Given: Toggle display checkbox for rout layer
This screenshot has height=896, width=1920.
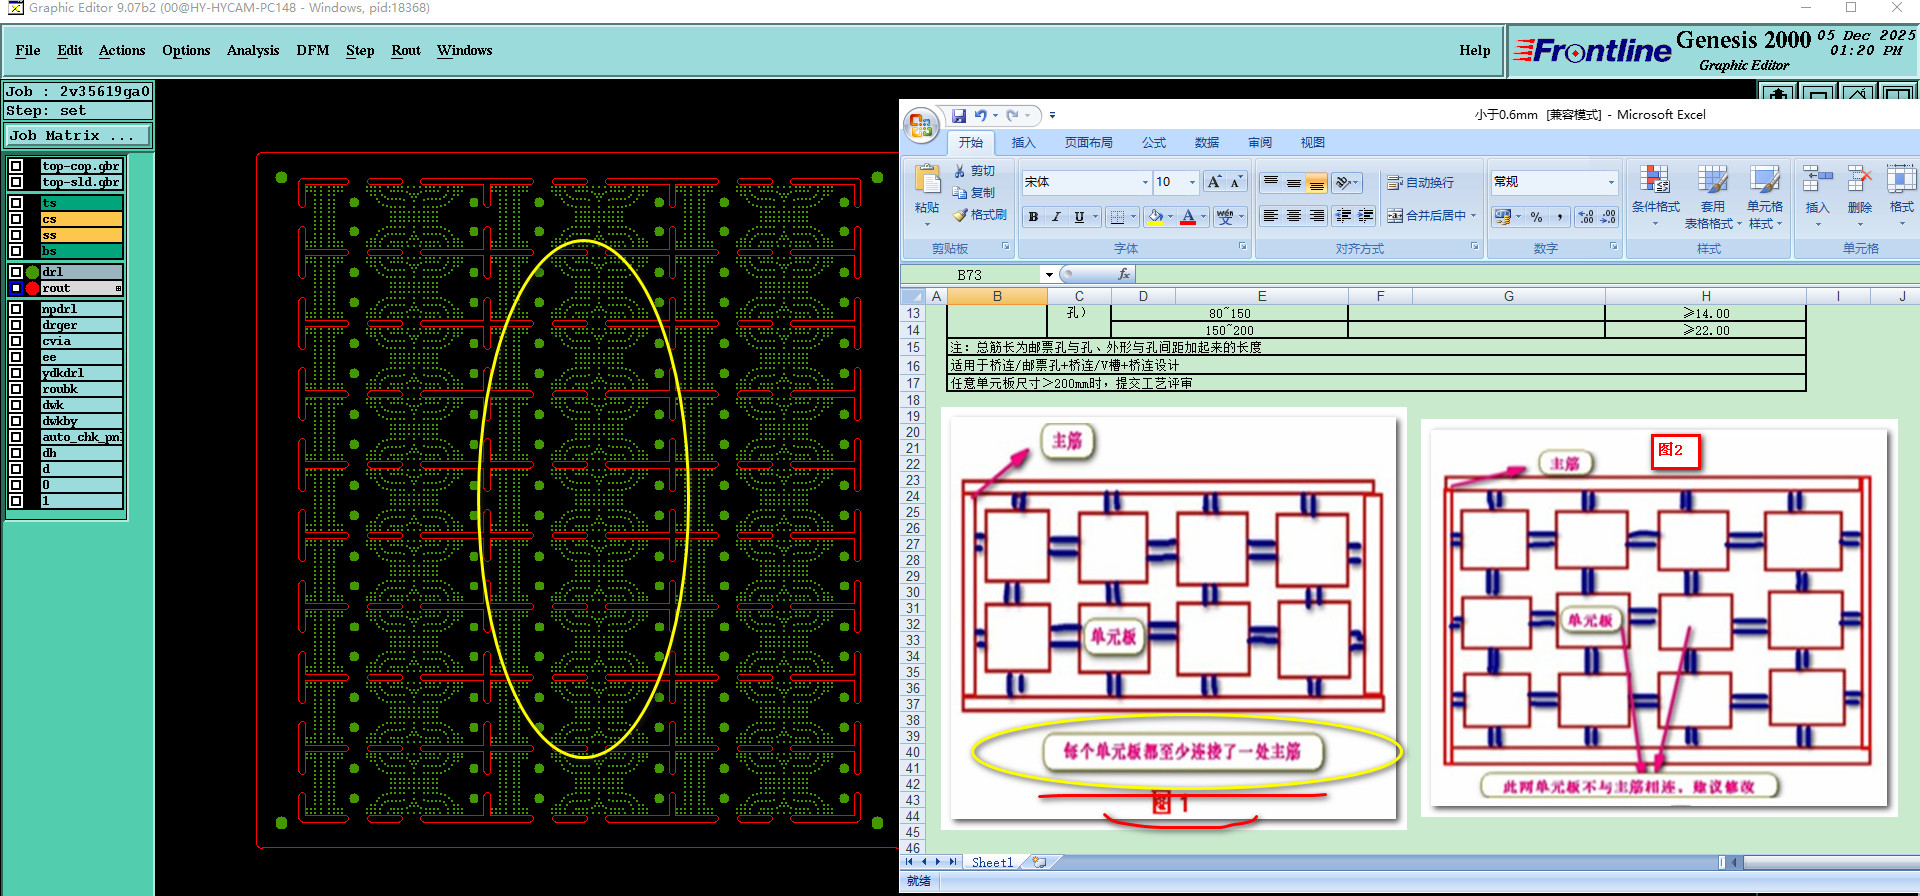Looking at the screenshot, I should pos(16,288).
